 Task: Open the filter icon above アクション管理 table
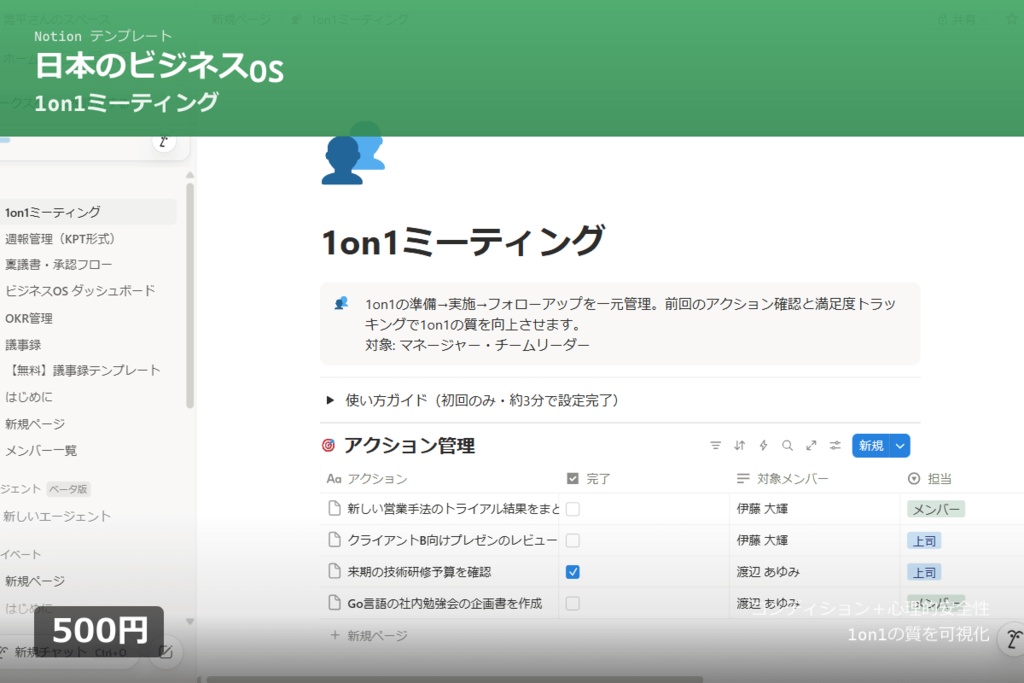[716, 445]
